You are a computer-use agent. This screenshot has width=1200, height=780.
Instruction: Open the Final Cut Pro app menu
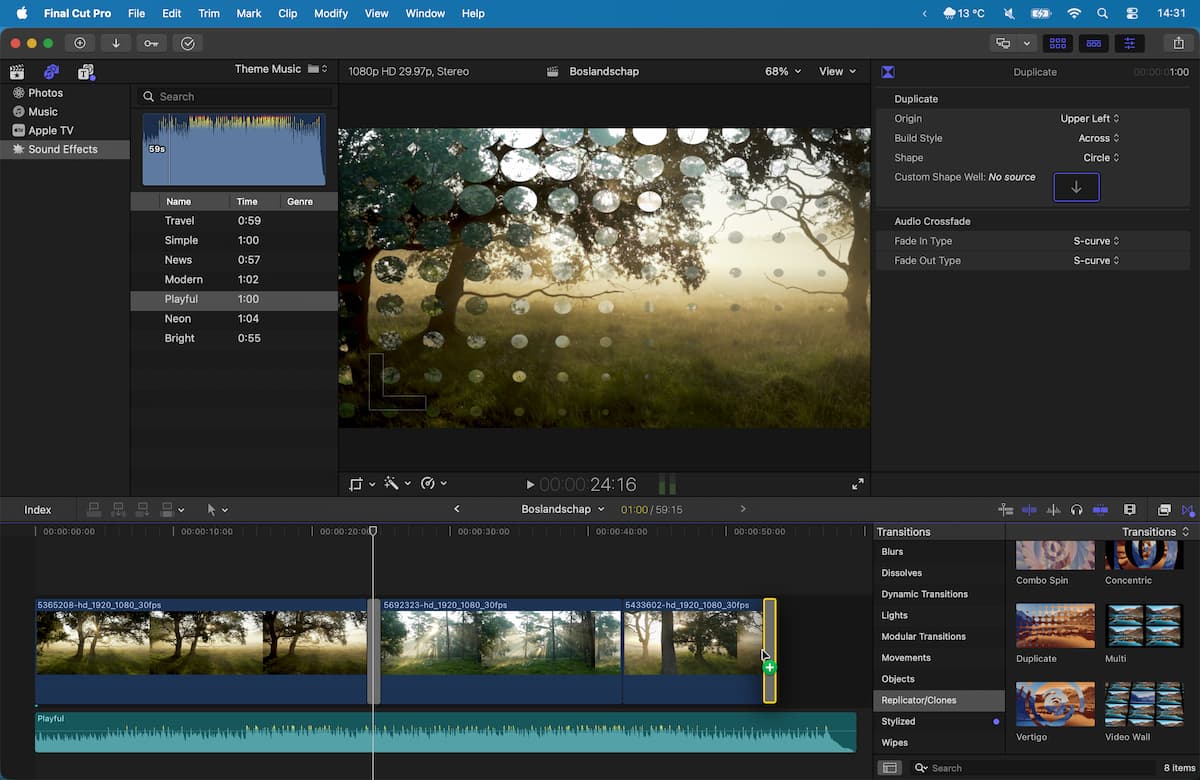(78, 13)
